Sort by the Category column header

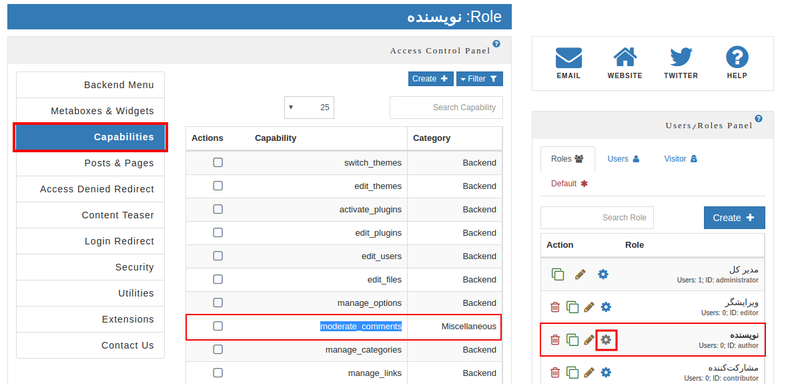[432, 138]
